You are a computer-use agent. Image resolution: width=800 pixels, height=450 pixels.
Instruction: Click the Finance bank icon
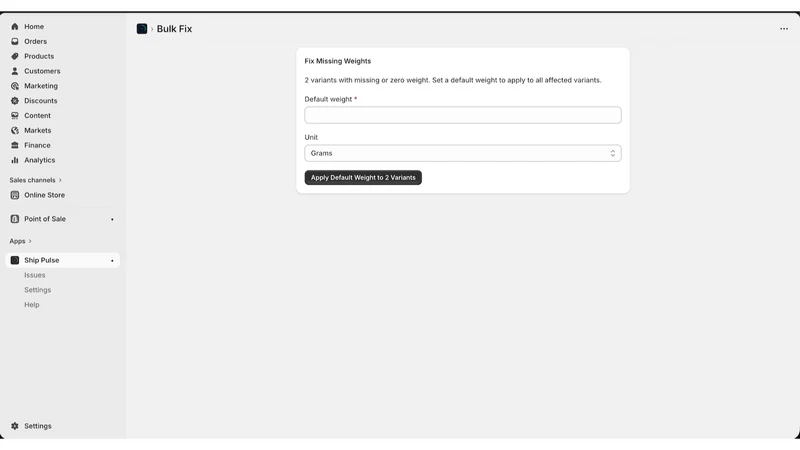pos(15,145)
